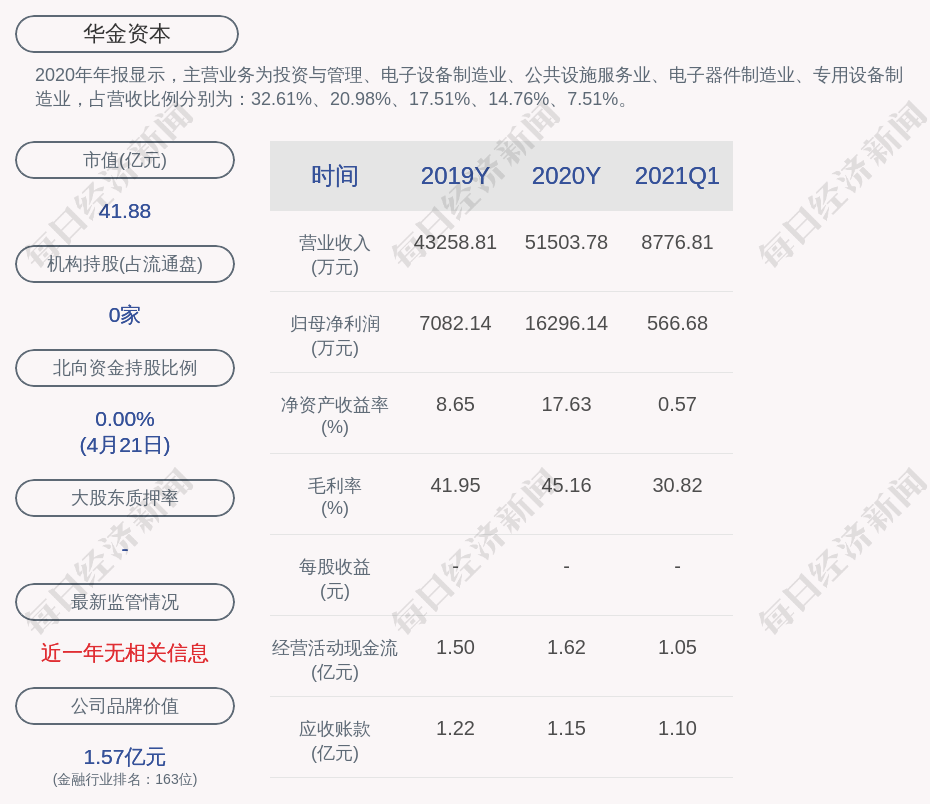This screenshot has width=930, height=804.
Task: Click the 毛利率(%) row label
Action: pos(335,497)
